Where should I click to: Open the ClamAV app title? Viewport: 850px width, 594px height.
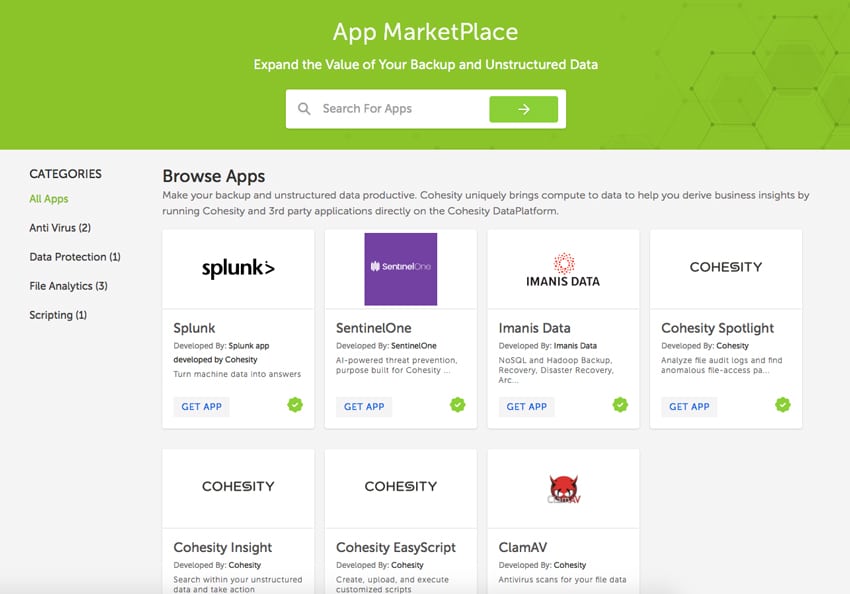[523, 547]
